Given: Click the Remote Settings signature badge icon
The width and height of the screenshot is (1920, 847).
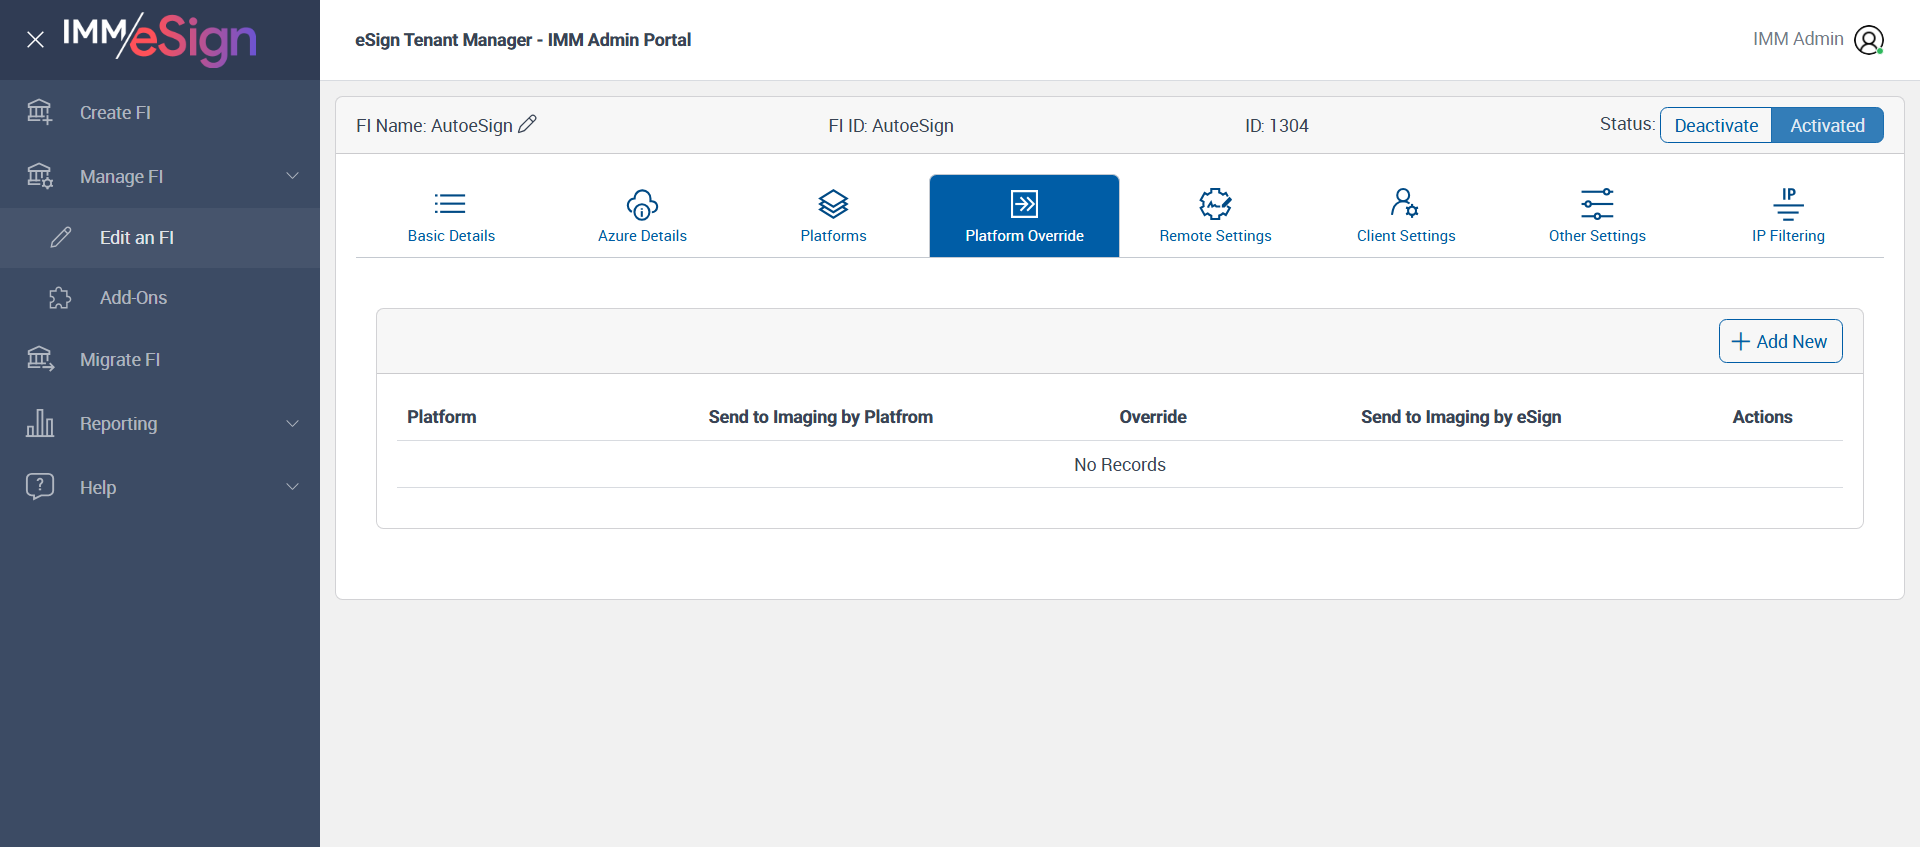Looking at the screenshot, I should [x=1215, y=204].
